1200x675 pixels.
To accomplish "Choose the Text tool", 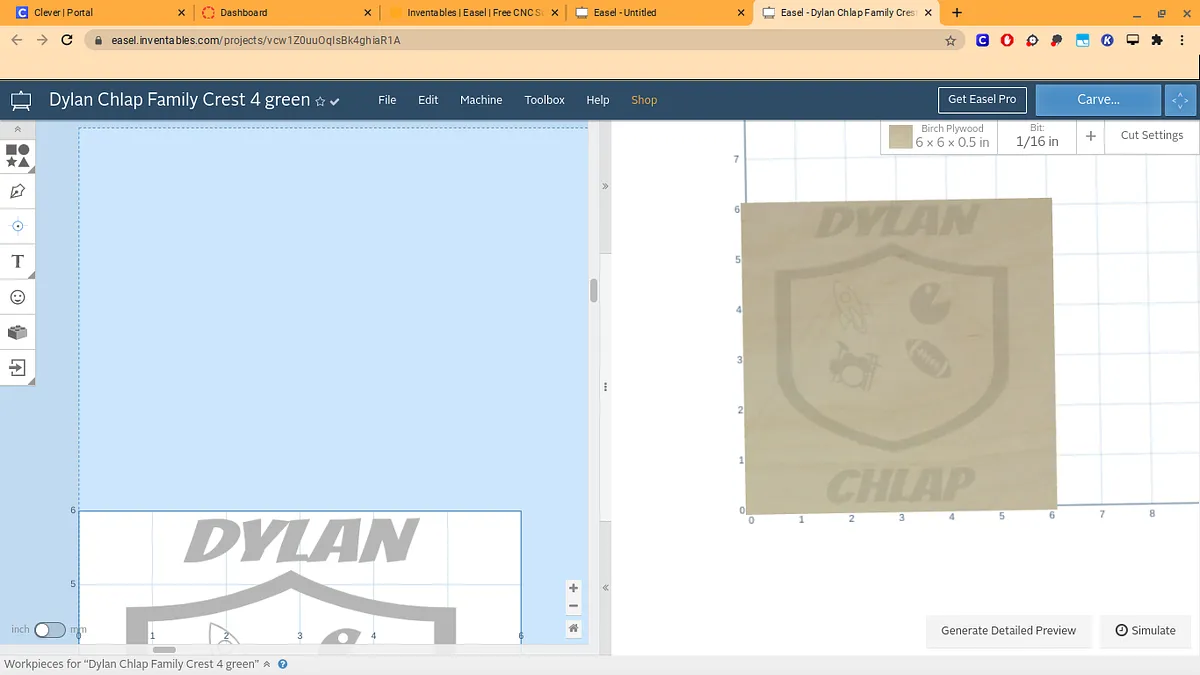I will point(17,262).
